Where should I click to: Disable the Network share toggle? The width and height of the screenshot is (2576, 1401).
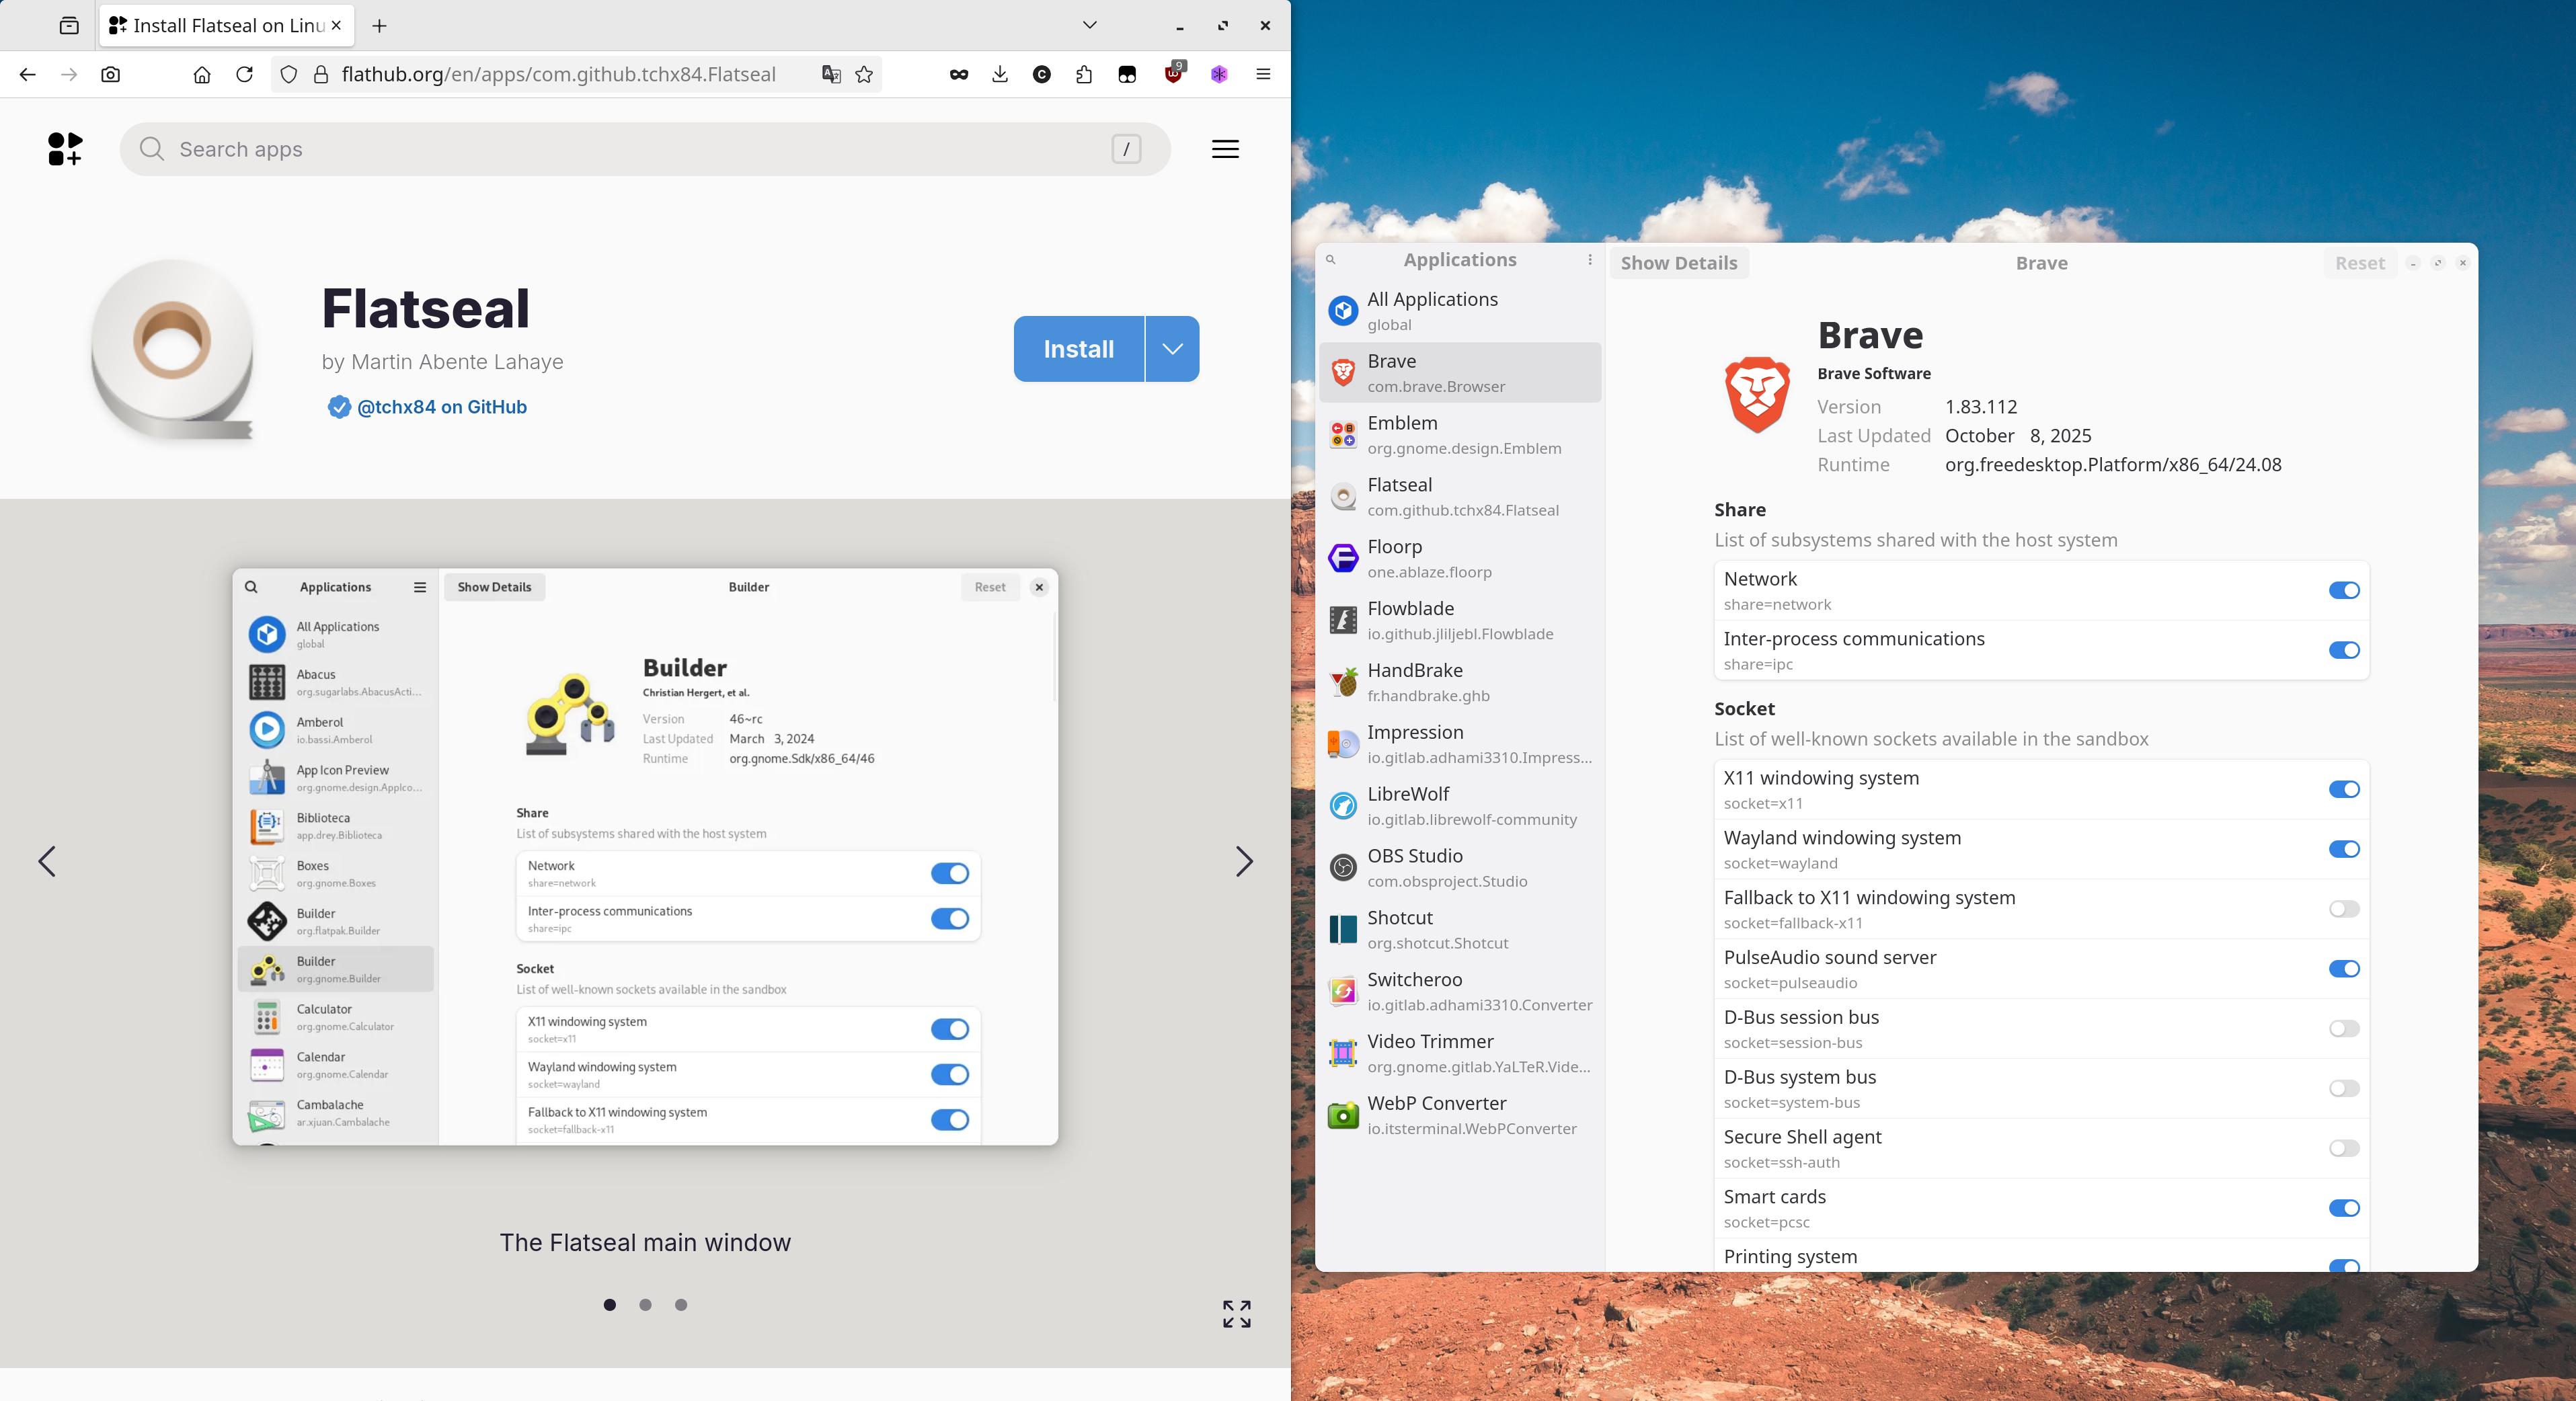point(2343,590)
